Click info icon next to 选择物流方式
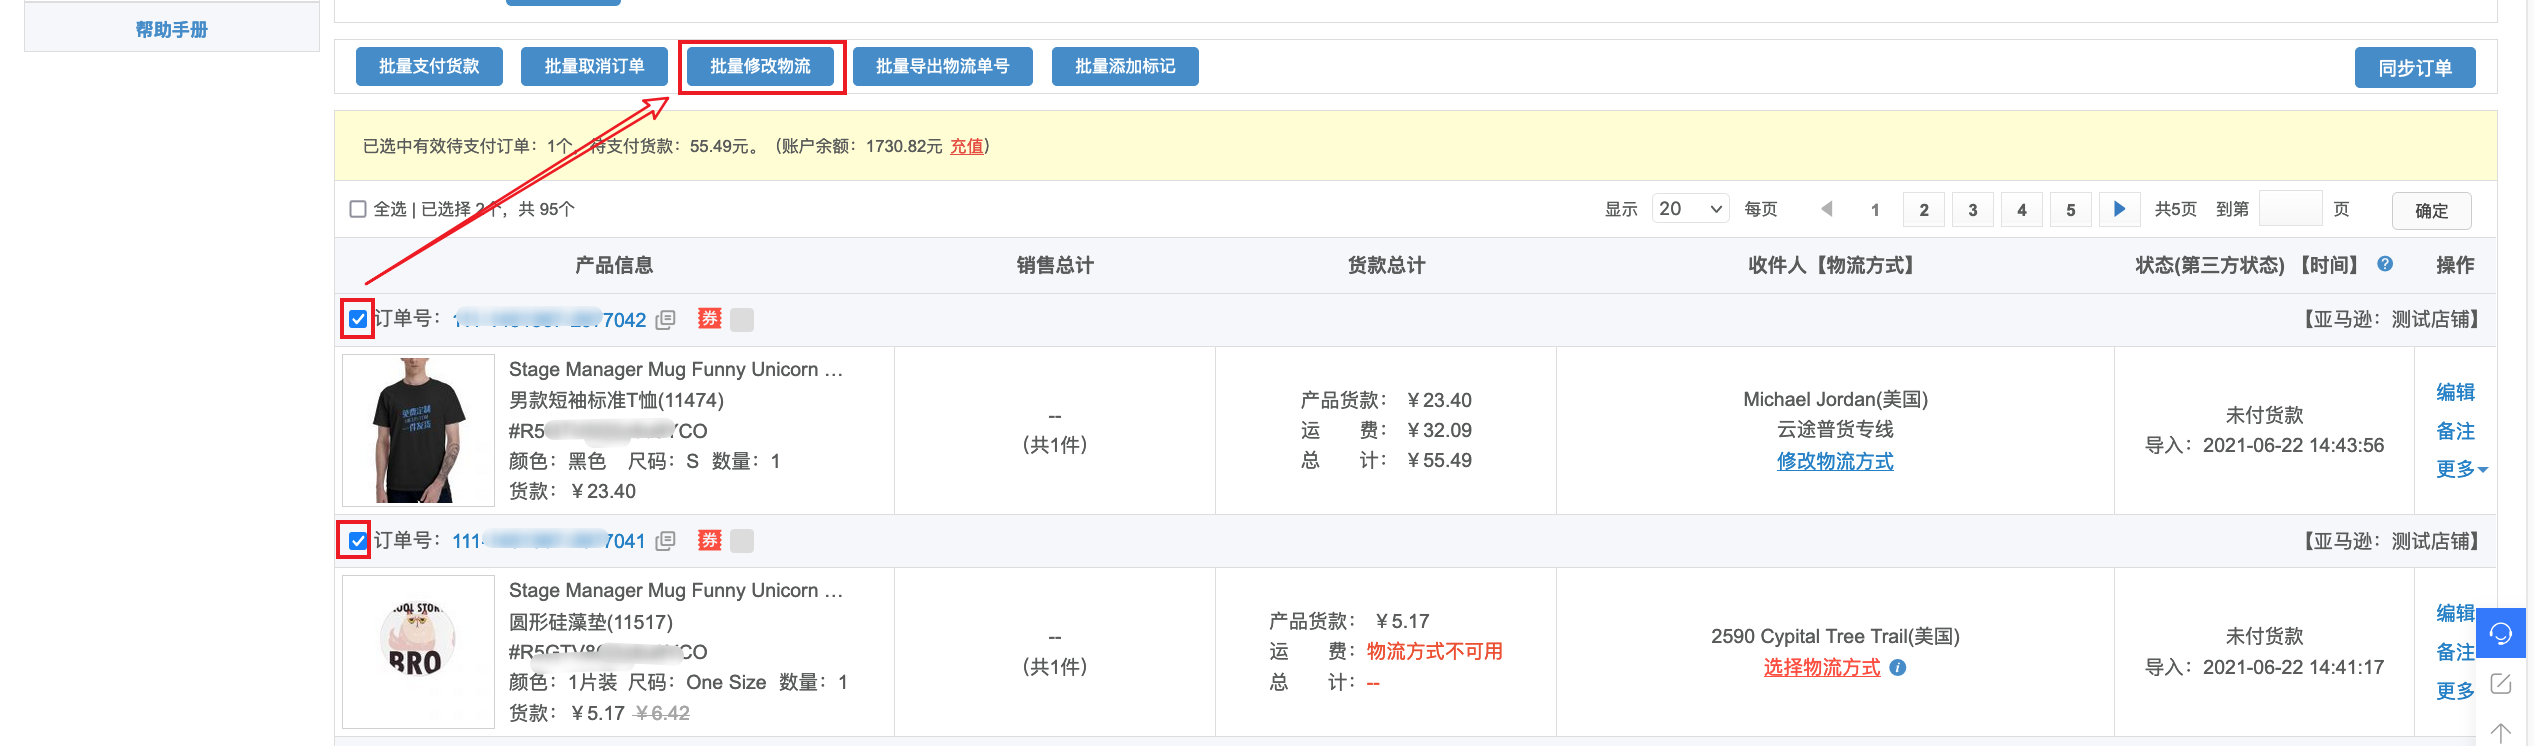 (x=1898, y=668)
